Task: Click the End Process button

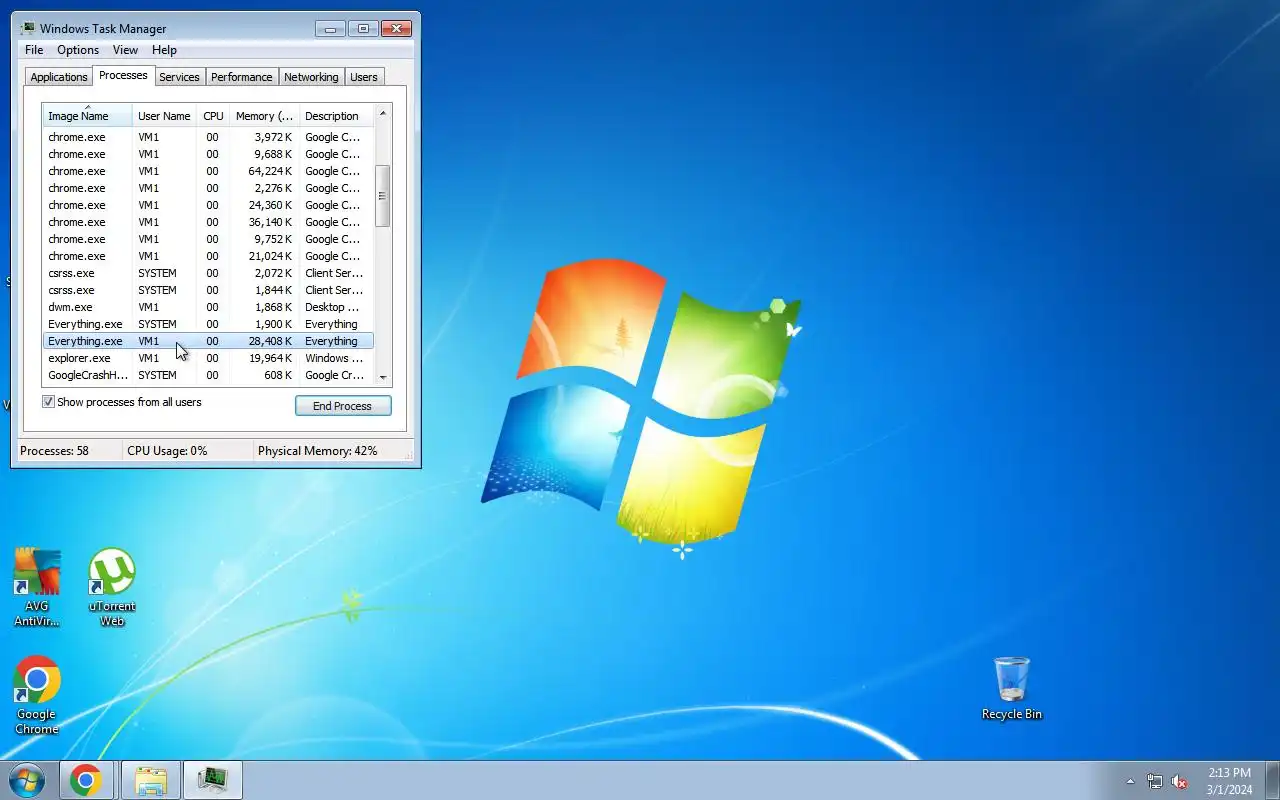Action: tap(343, 406)
